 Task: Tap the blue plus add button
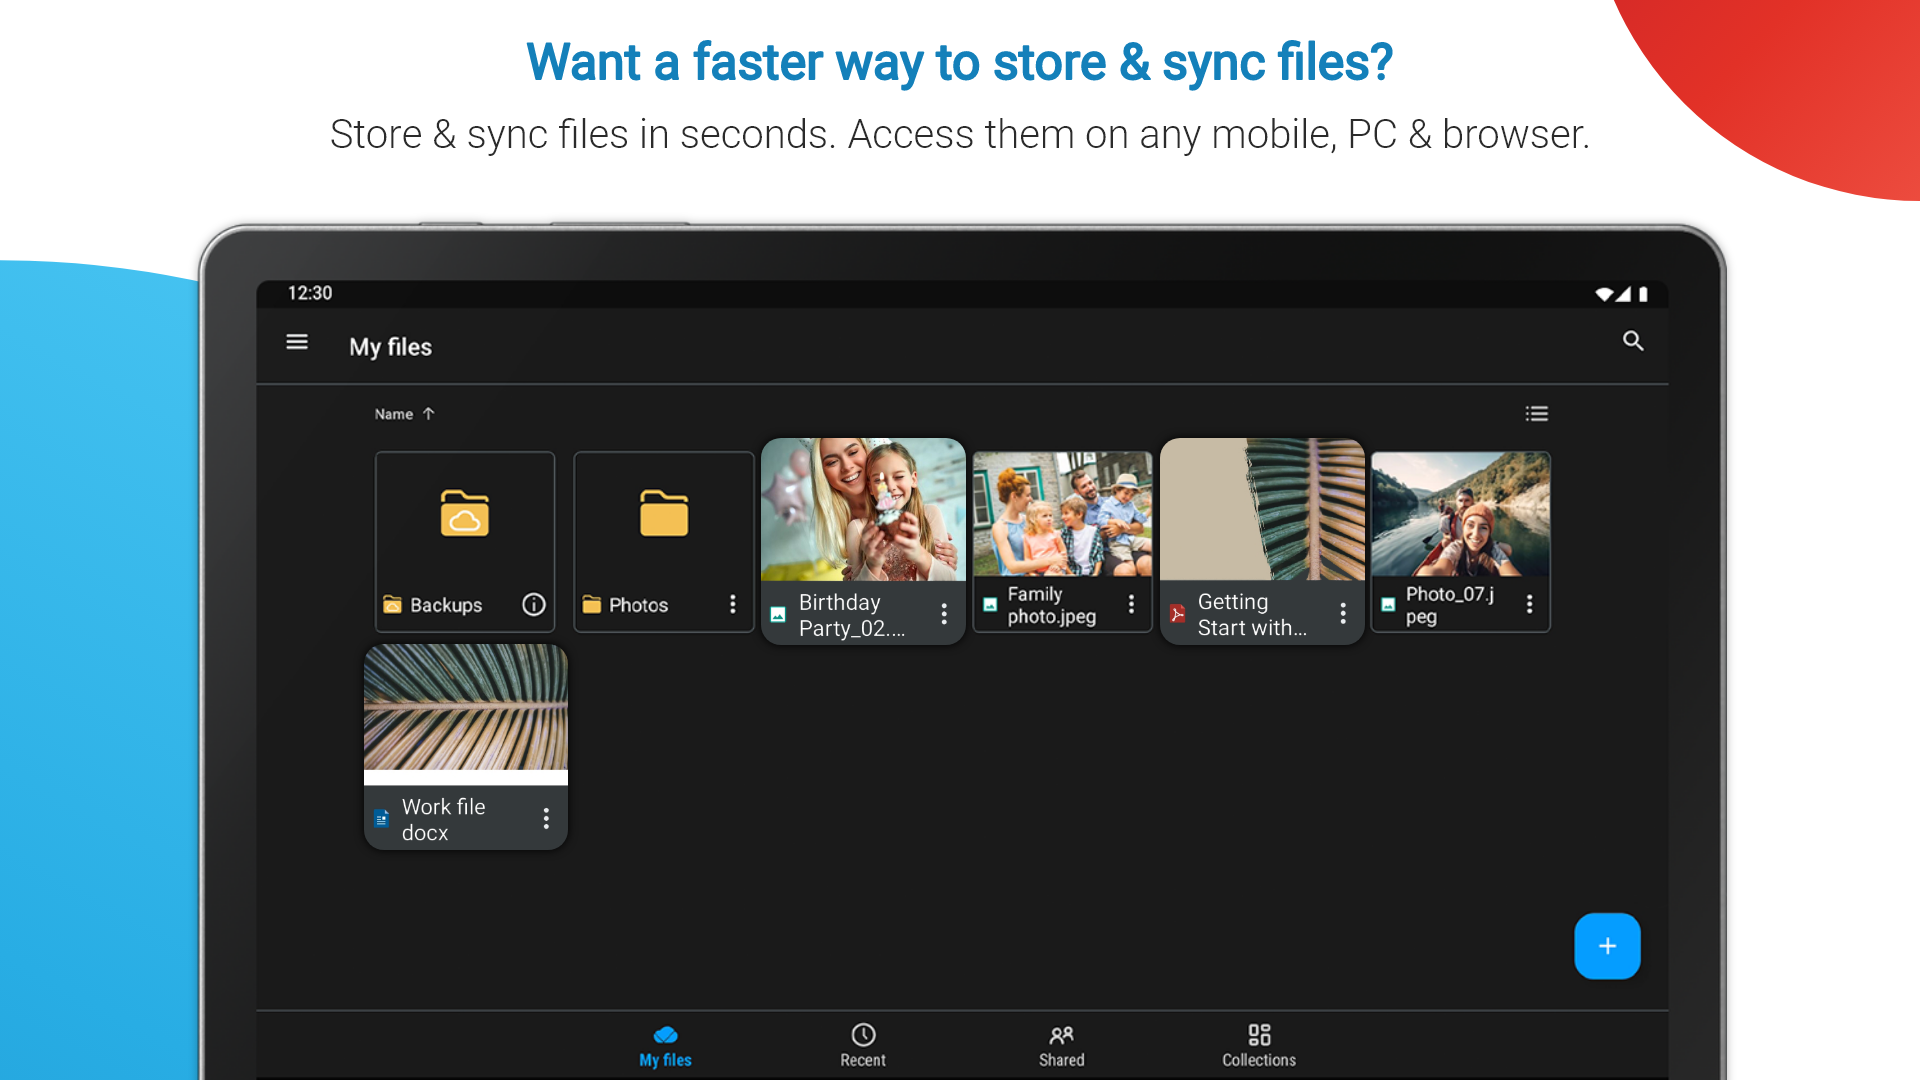click(1607, 946)
